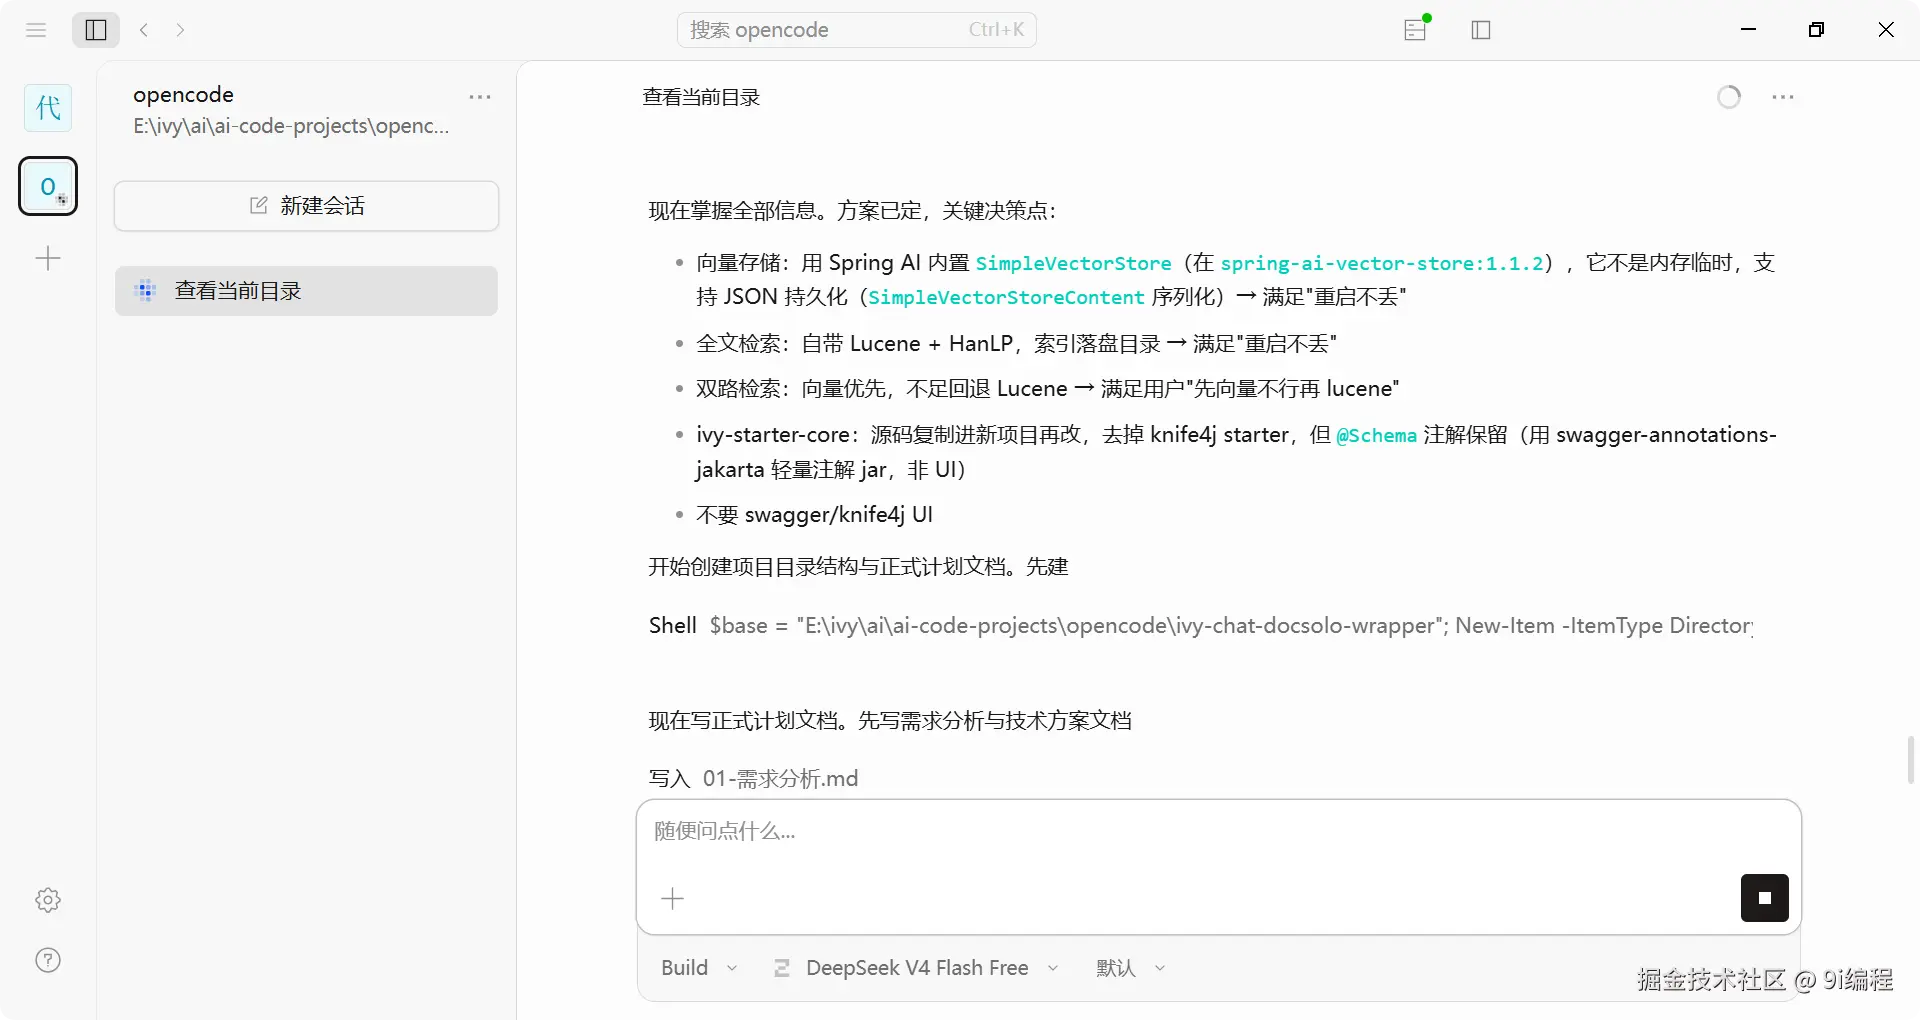The width and height of the screenshot is (1920, 1020).
Task: Open settings with the gear icon
Action: click(48, 900)
